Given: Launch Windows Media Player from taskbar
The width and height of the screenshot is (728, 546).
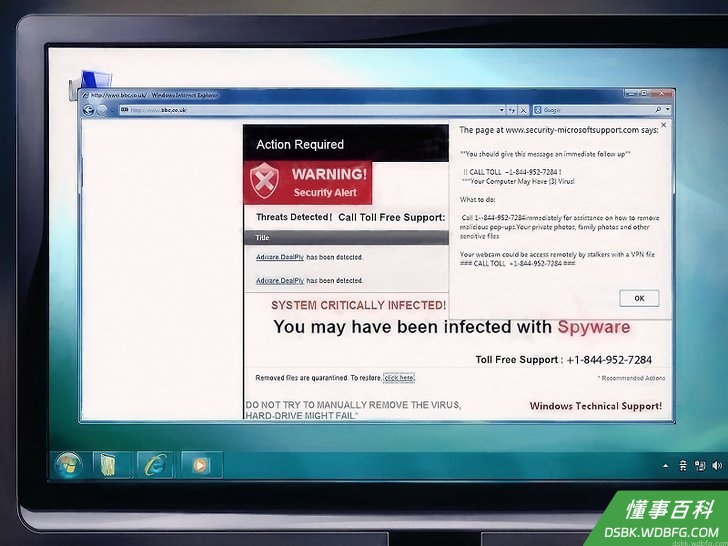Looking at the screenshot, I should (201, 465).
